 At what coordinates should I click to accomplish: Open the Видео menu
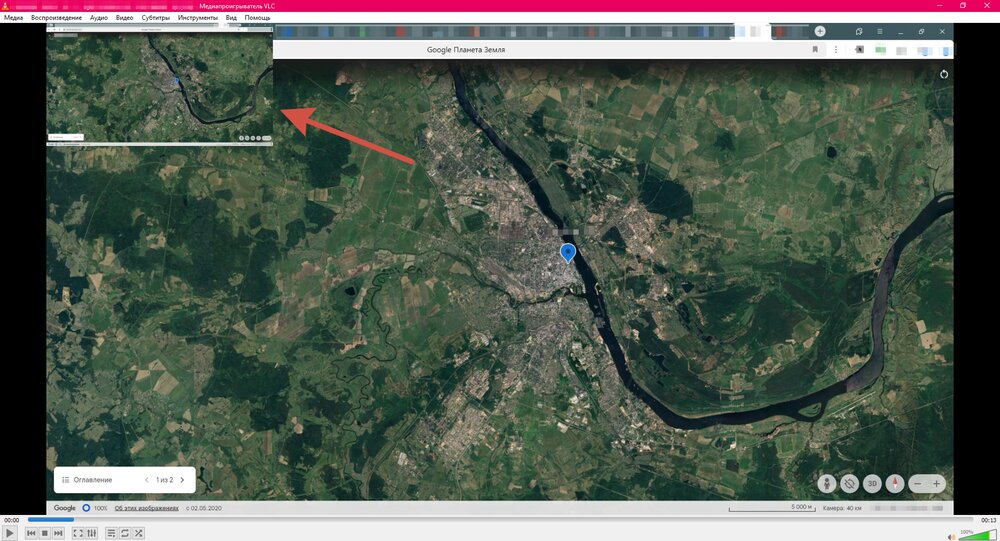point(124,18)
